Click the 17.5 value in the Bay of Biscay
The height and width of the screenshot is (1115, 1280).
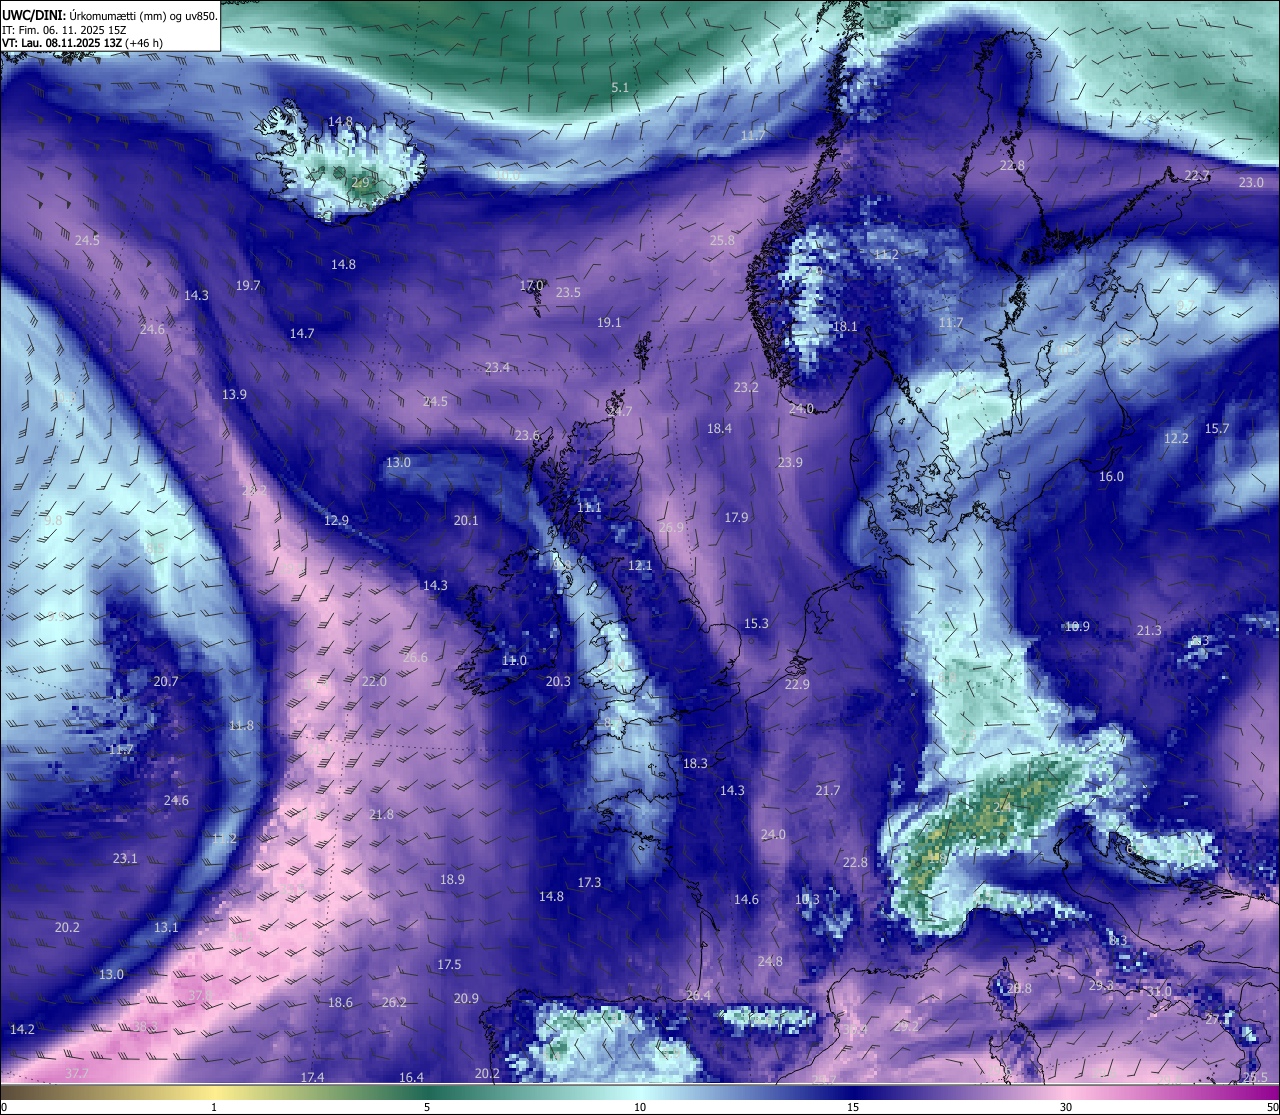pyautogui.click(x=449, y=964)
